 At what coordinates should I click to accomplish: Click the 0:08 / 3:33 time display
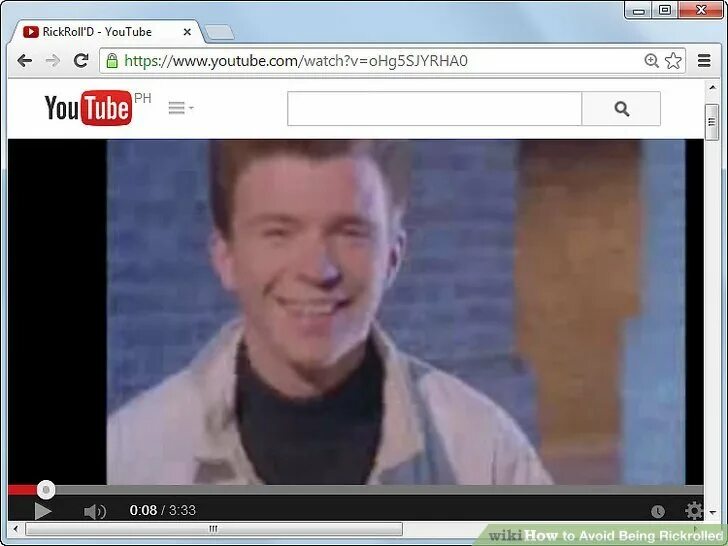point(162,510)
